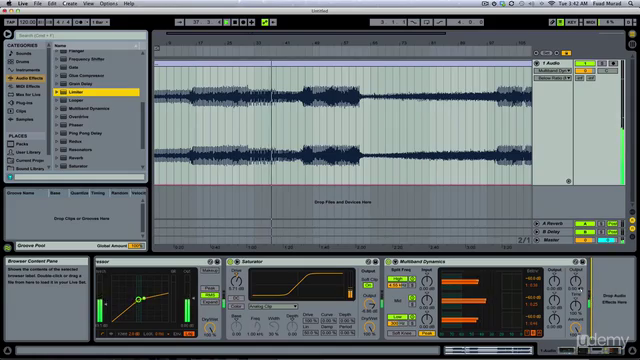Click the browser search field
640x360 pixels.
click(81, 36)
